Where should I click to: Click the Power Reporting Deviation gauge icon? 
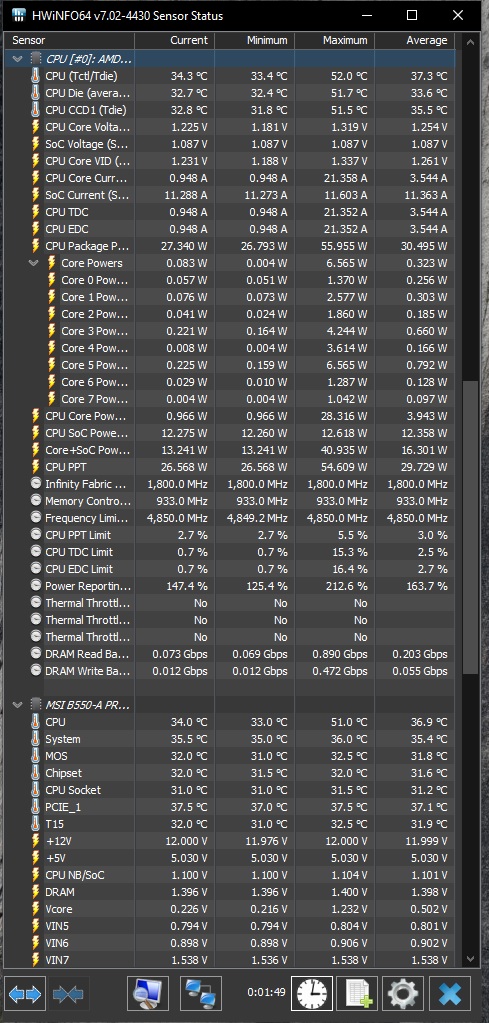(x=35, y=585)
